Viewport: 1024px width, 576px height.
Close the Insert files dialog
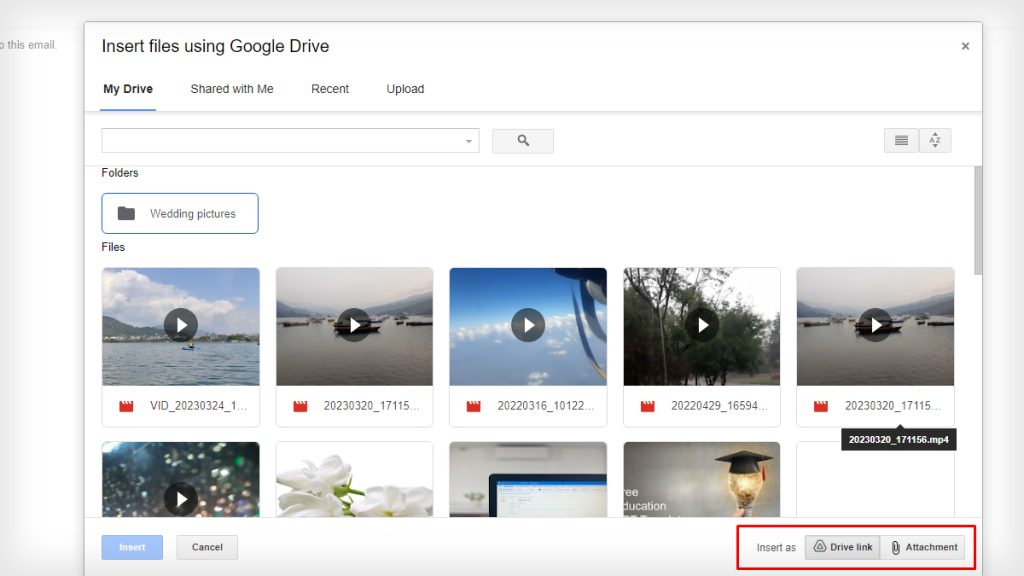pos(965,45)
